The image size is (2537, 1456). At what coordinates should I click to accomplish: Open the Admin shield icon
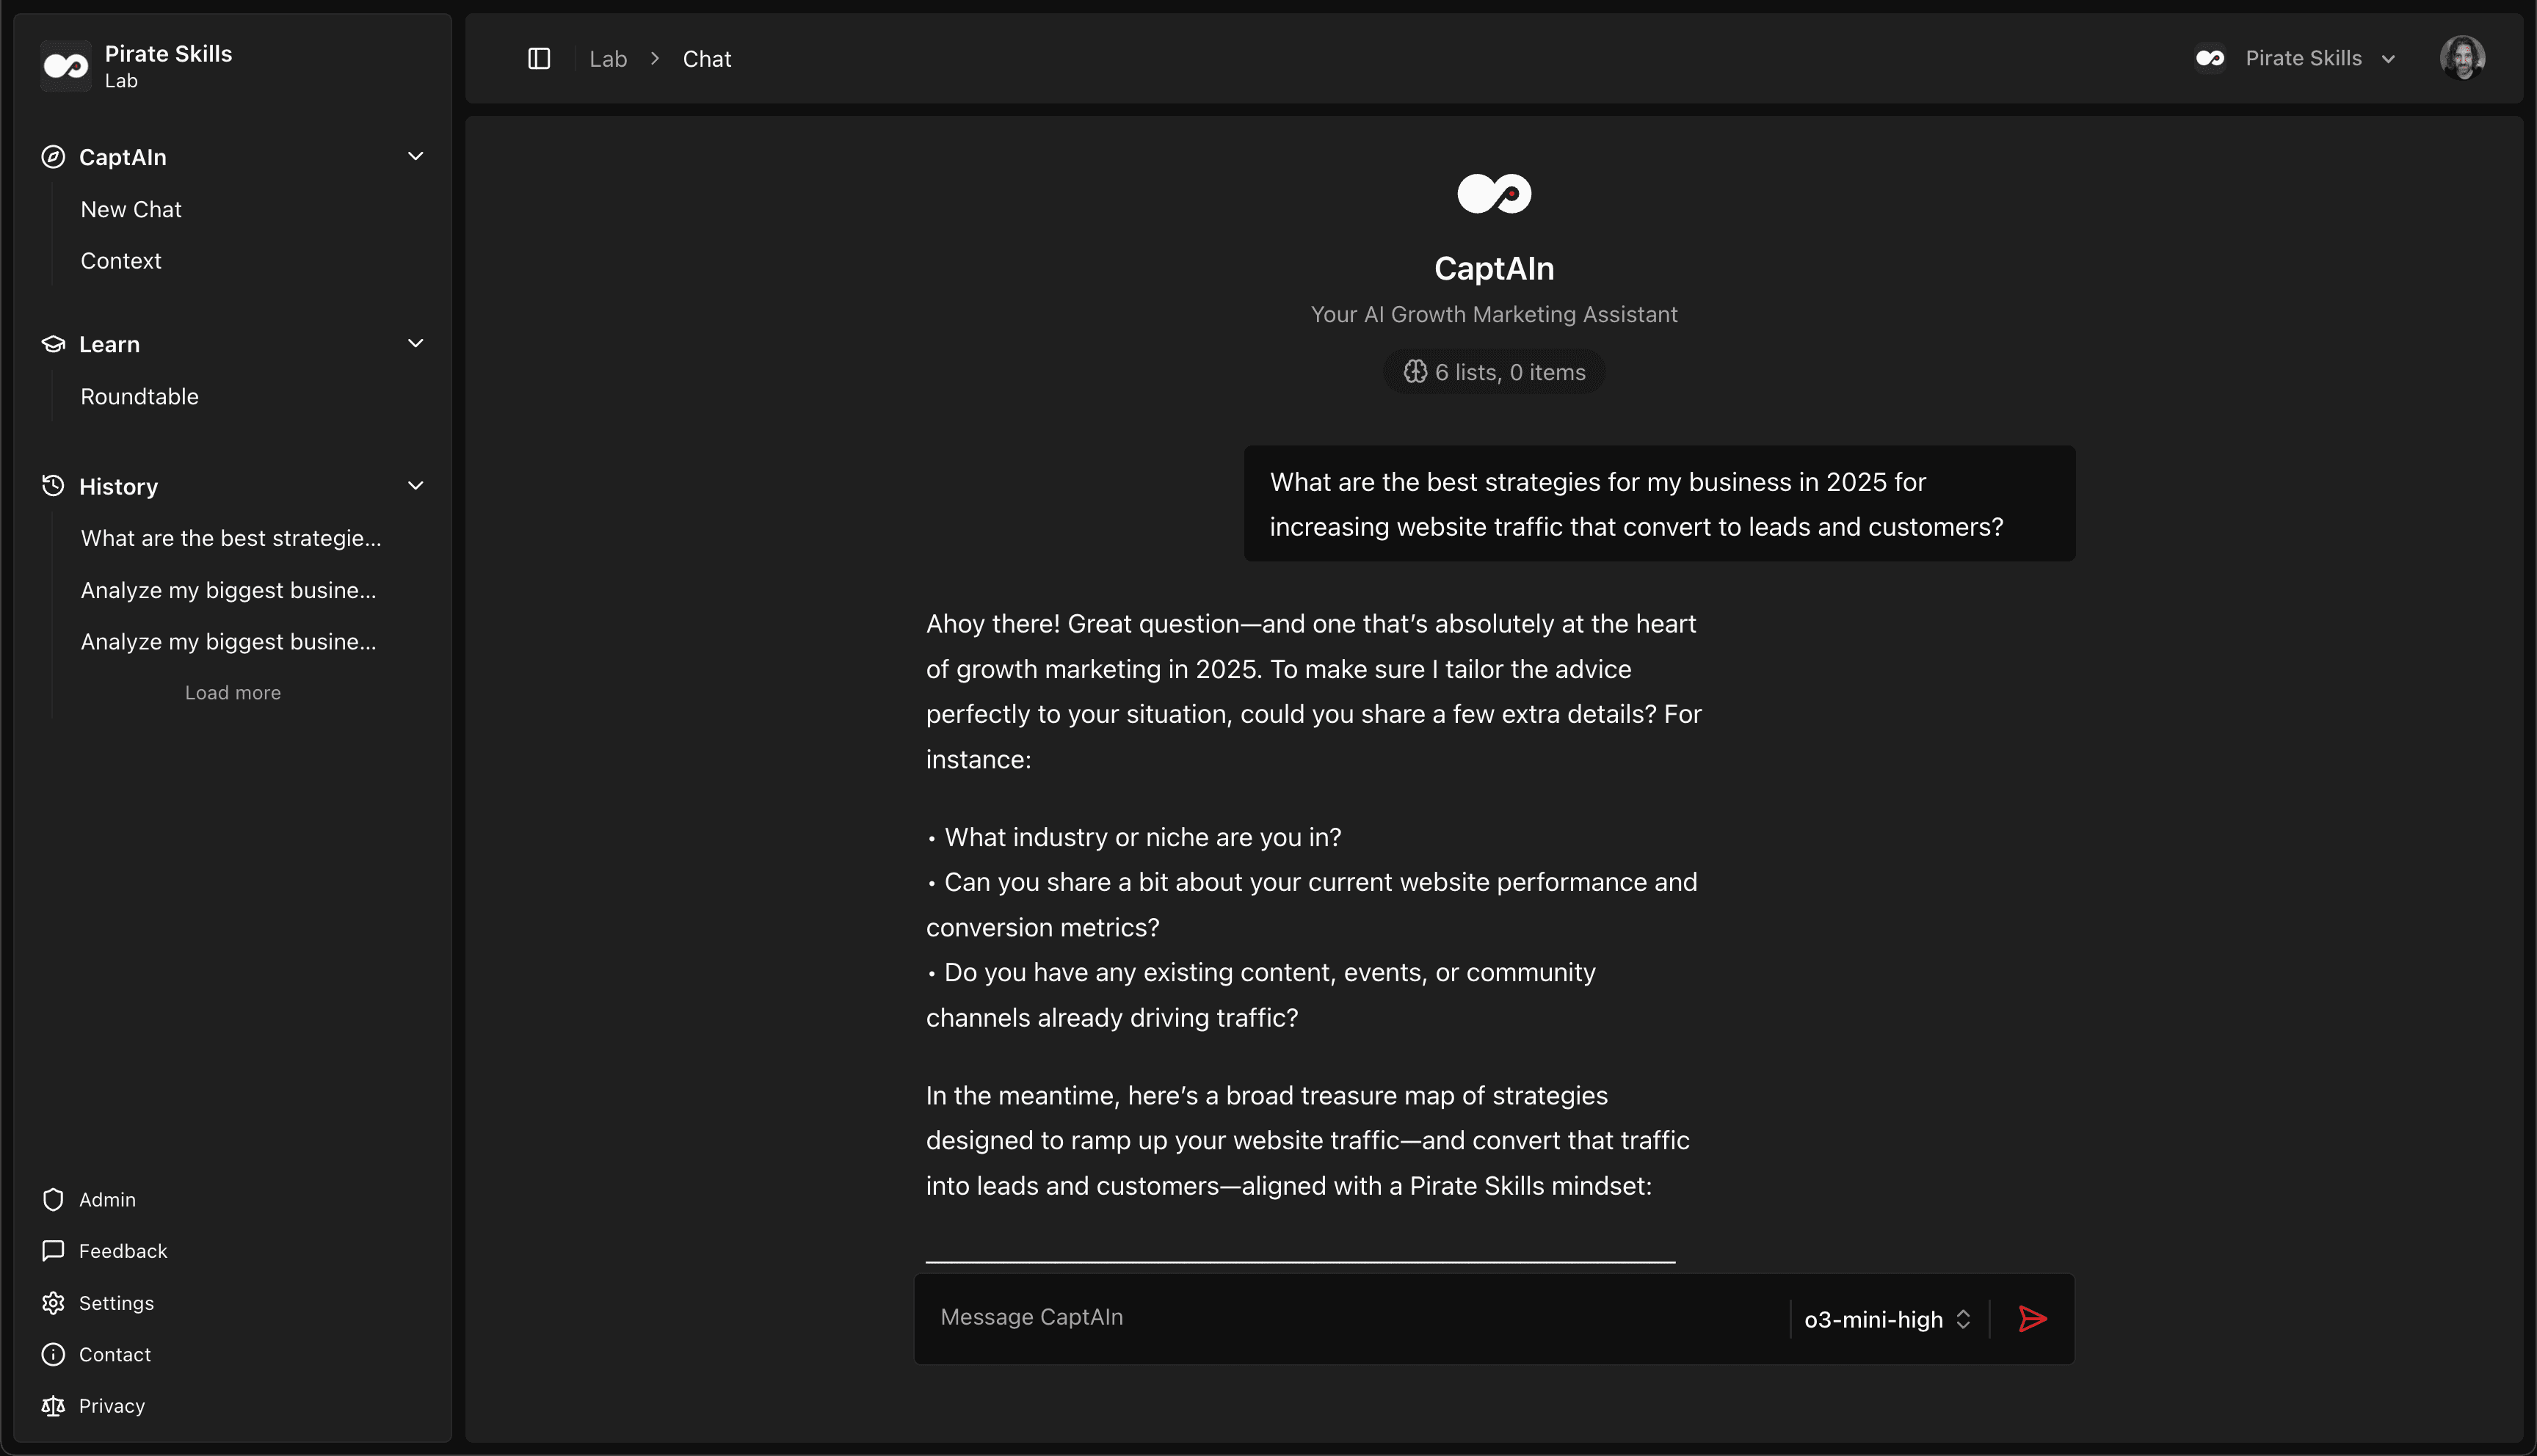tap(53, 1198)
